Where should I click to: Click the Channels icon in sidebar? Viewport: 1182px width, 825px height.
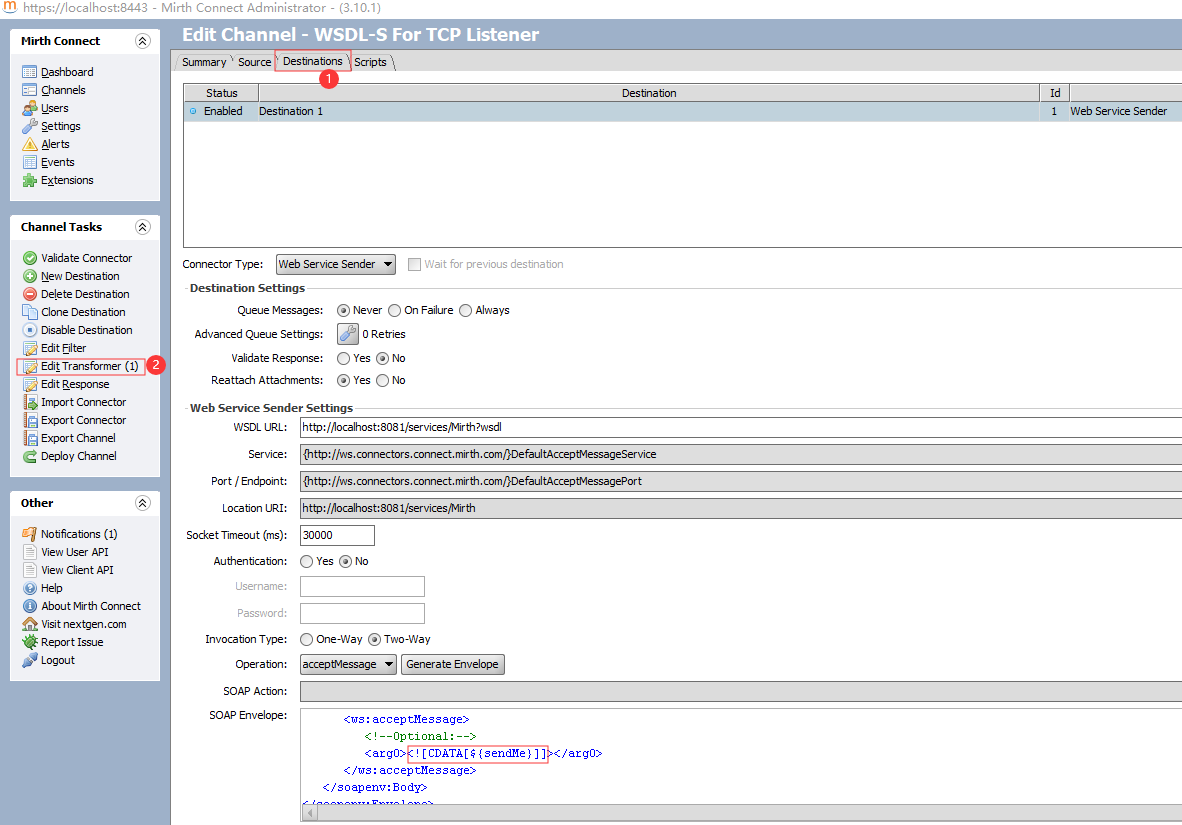(x=29, y=90)
